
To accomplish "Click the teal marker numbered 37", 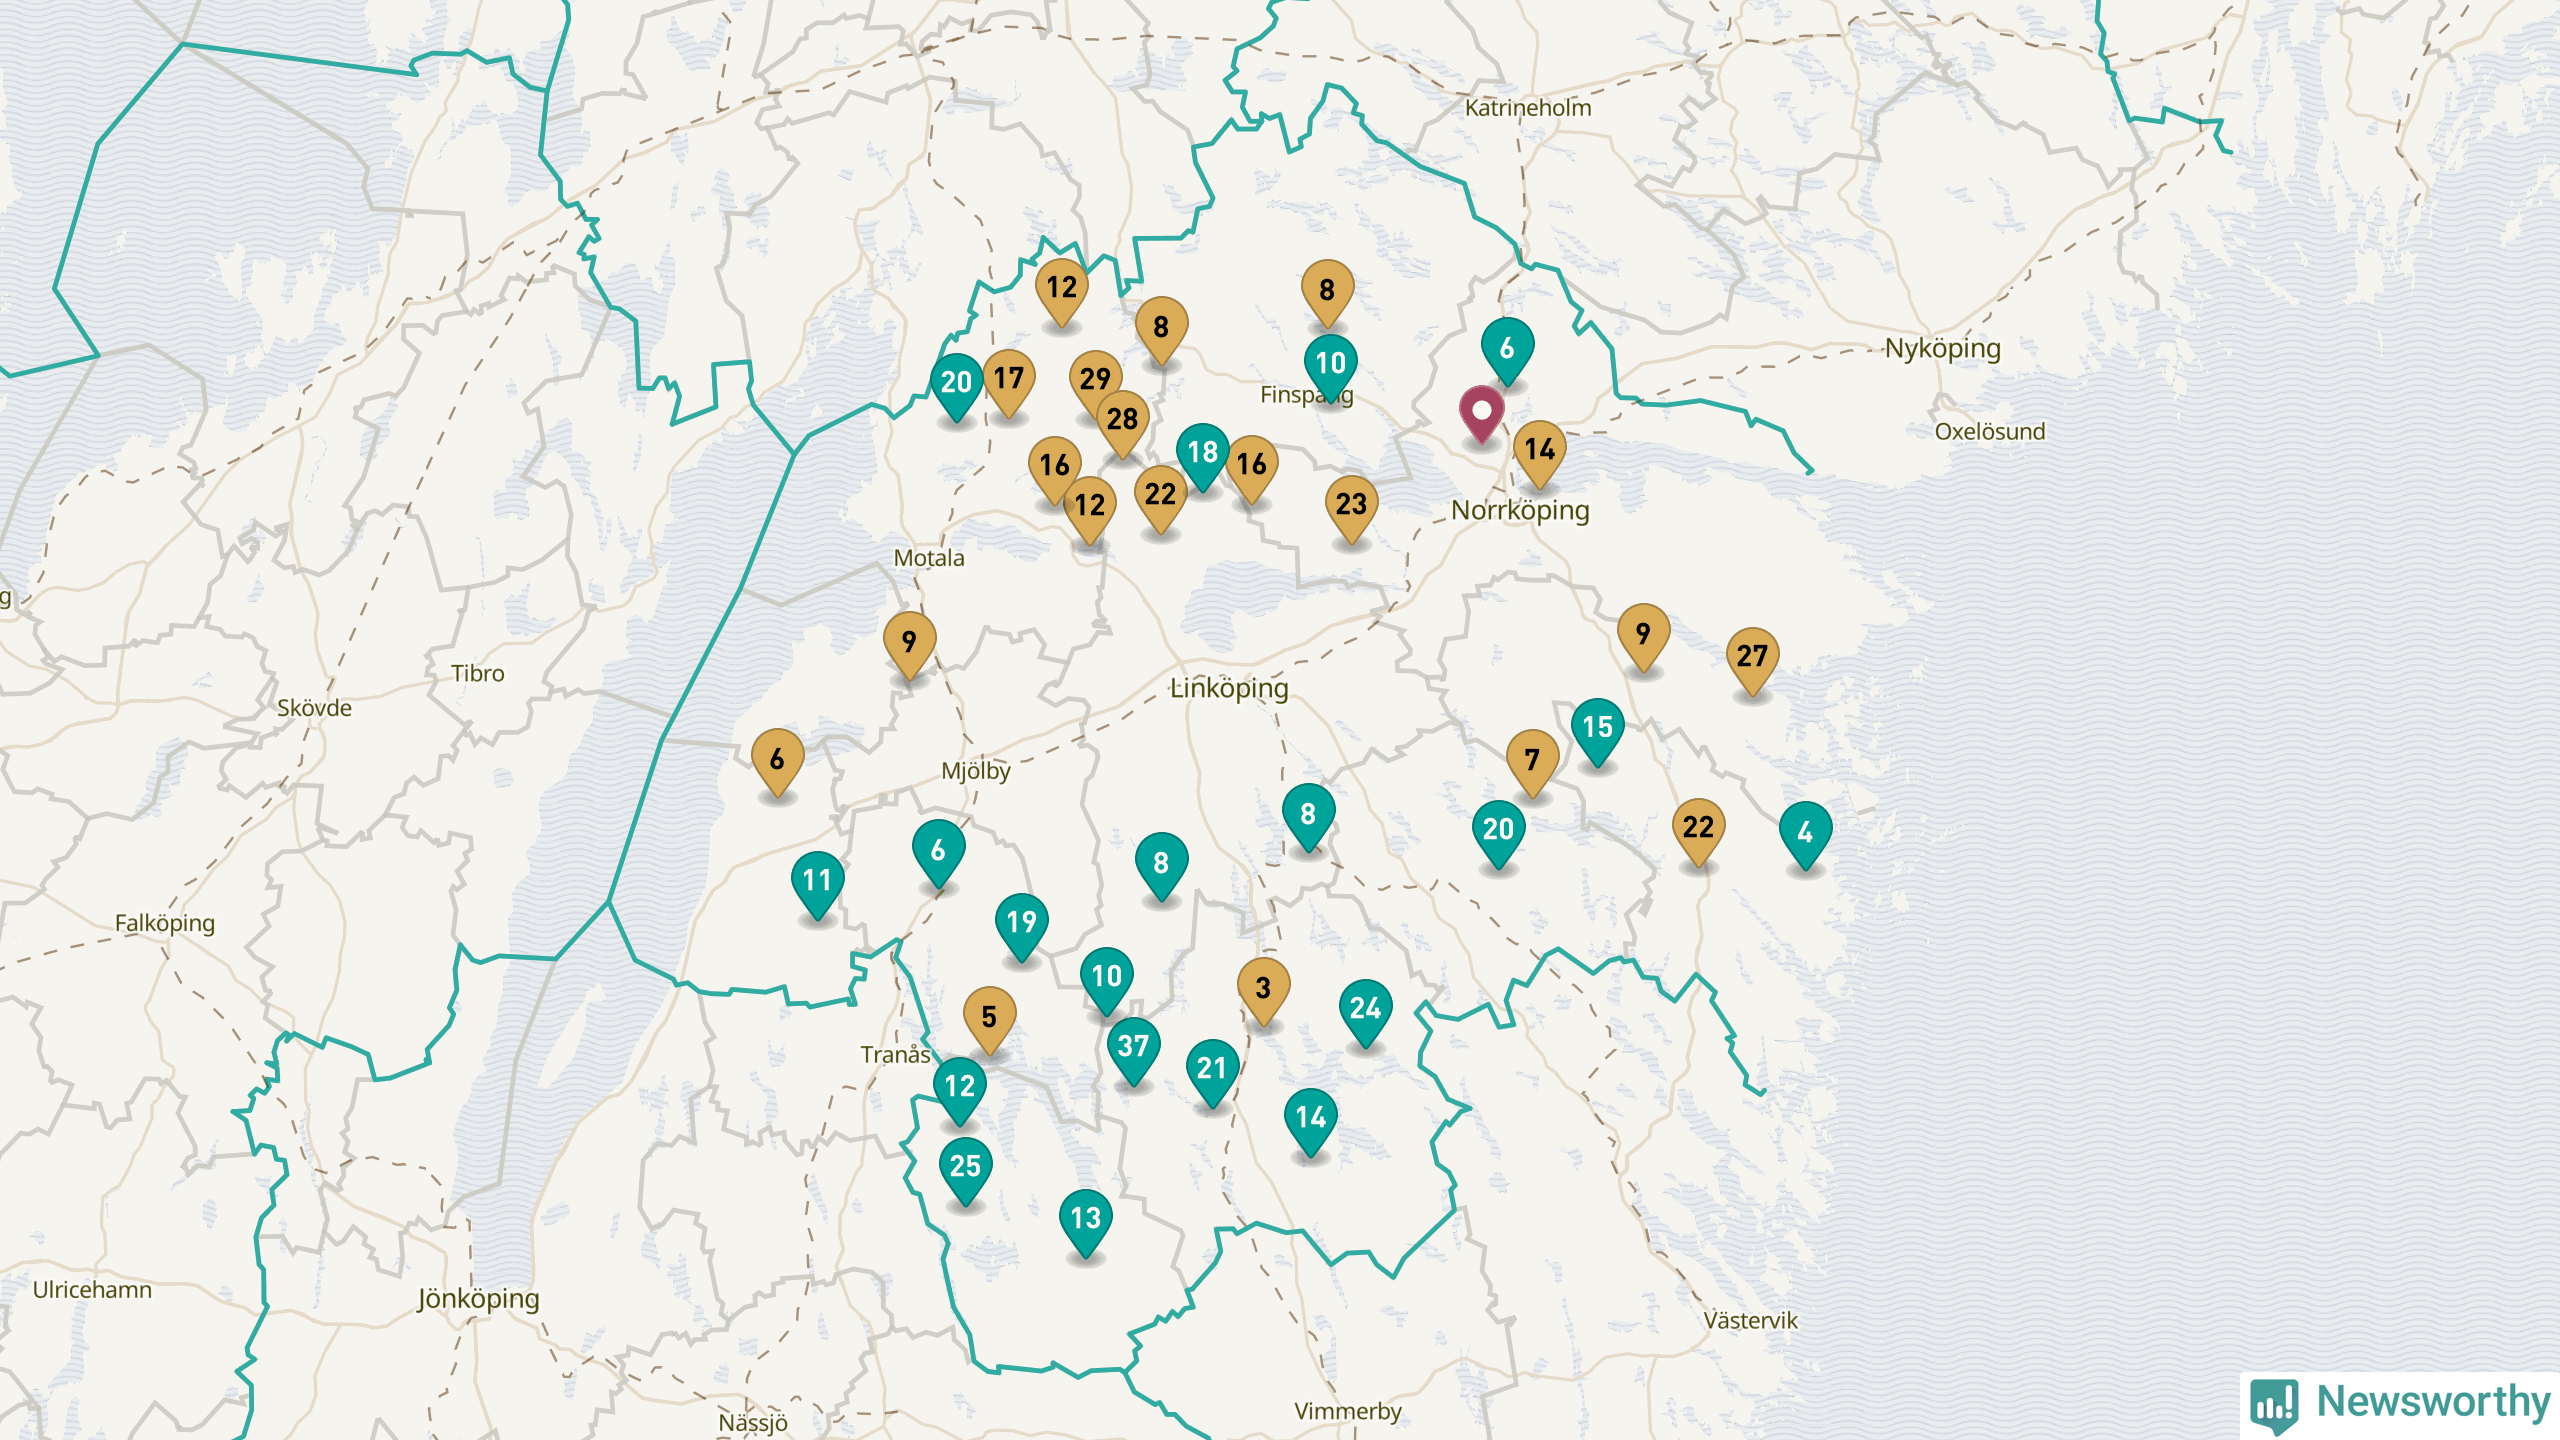I will 1133,1047.
